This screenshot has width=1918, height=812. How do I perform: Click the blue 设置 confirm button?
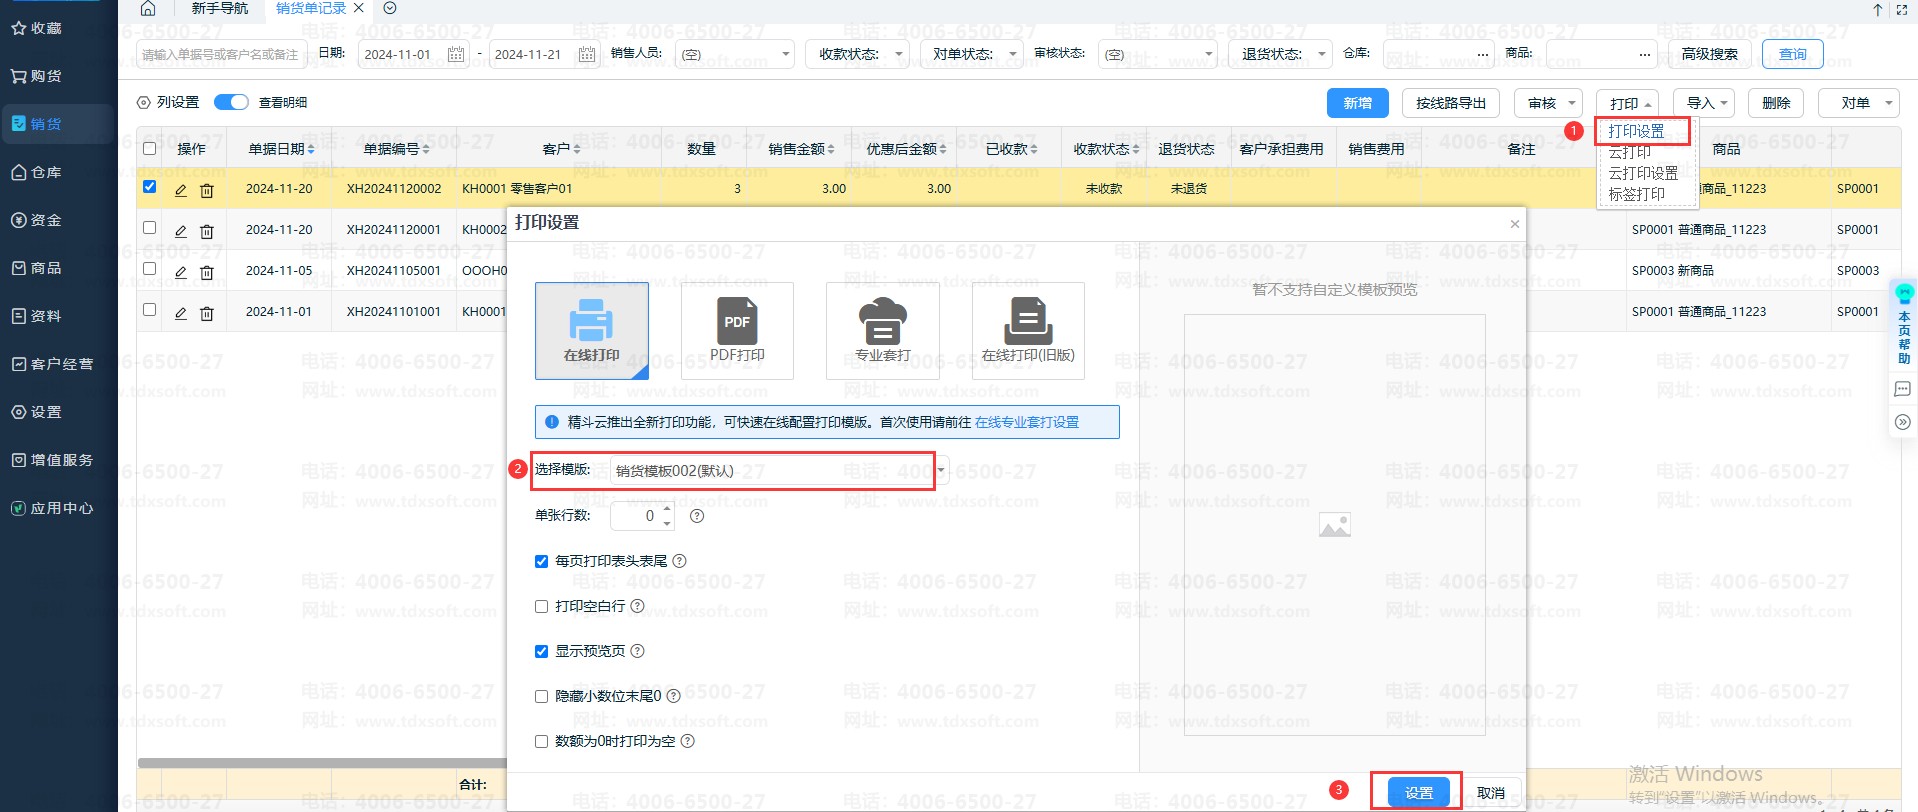[x=1418, y=793]
